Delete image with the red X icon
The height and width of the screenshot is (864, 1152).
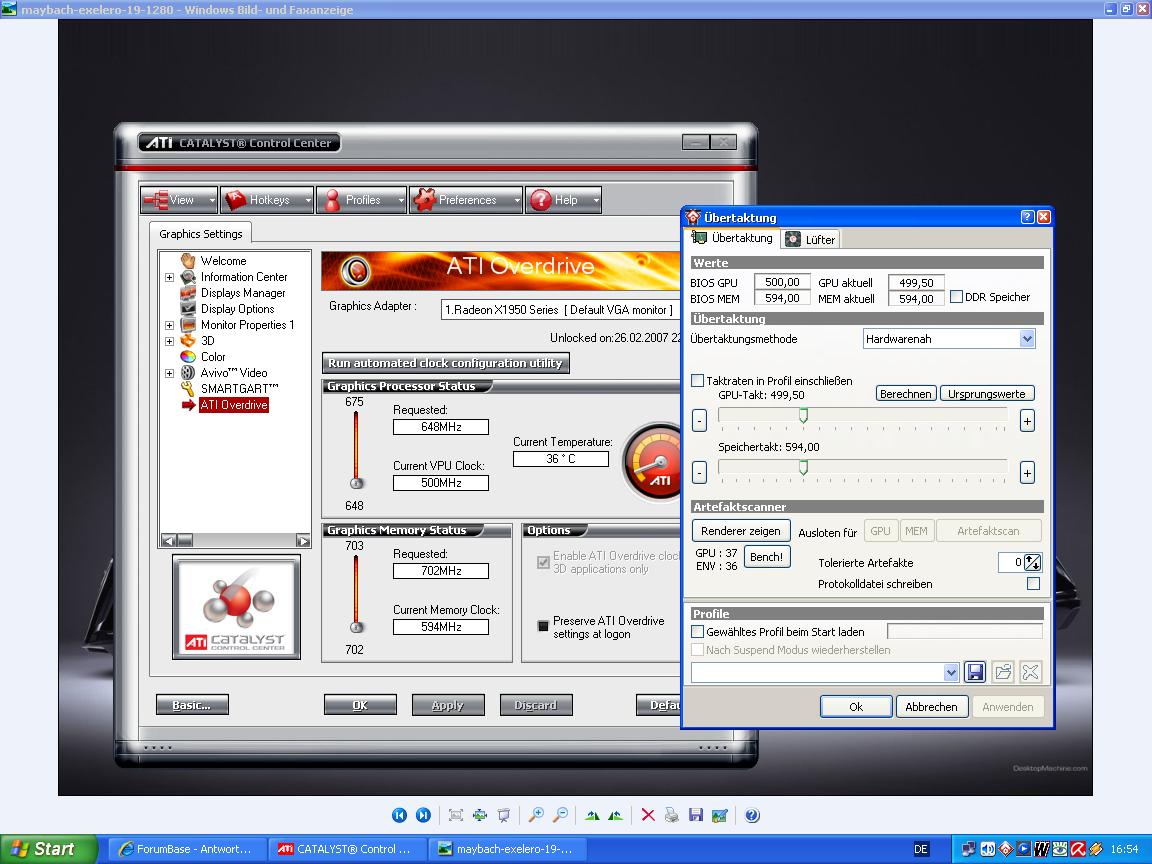(648, 815)
